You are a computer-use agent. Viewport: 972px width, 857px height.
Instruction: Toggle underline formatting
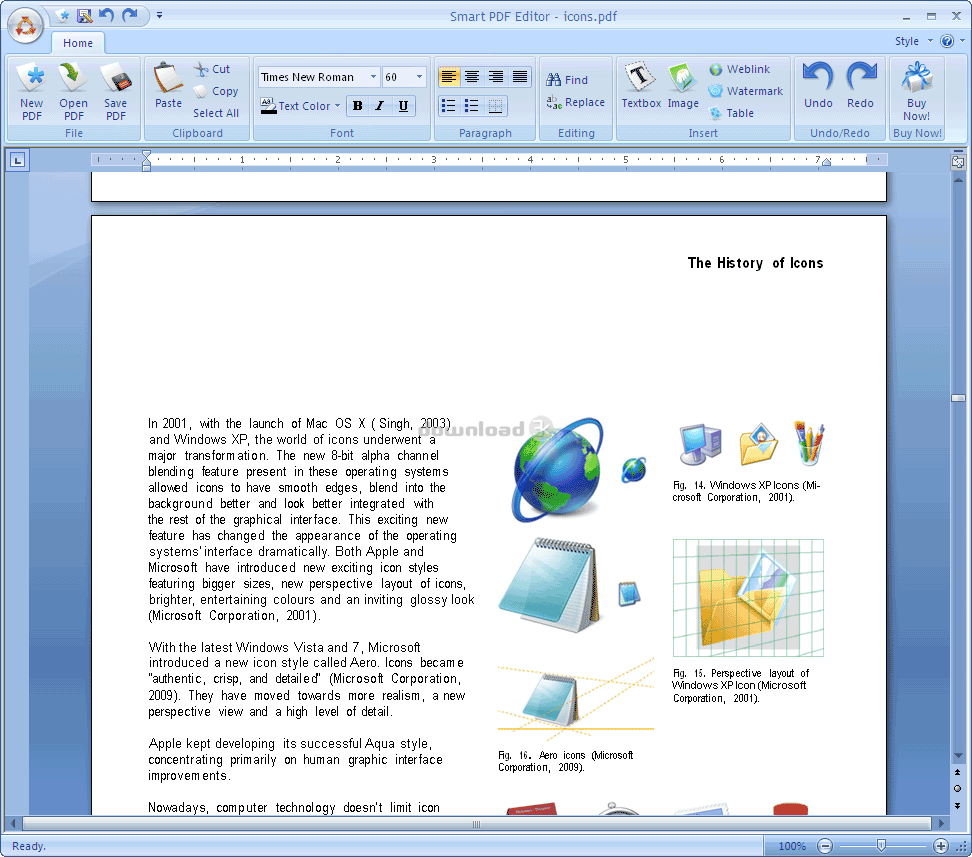click(403, 106)
